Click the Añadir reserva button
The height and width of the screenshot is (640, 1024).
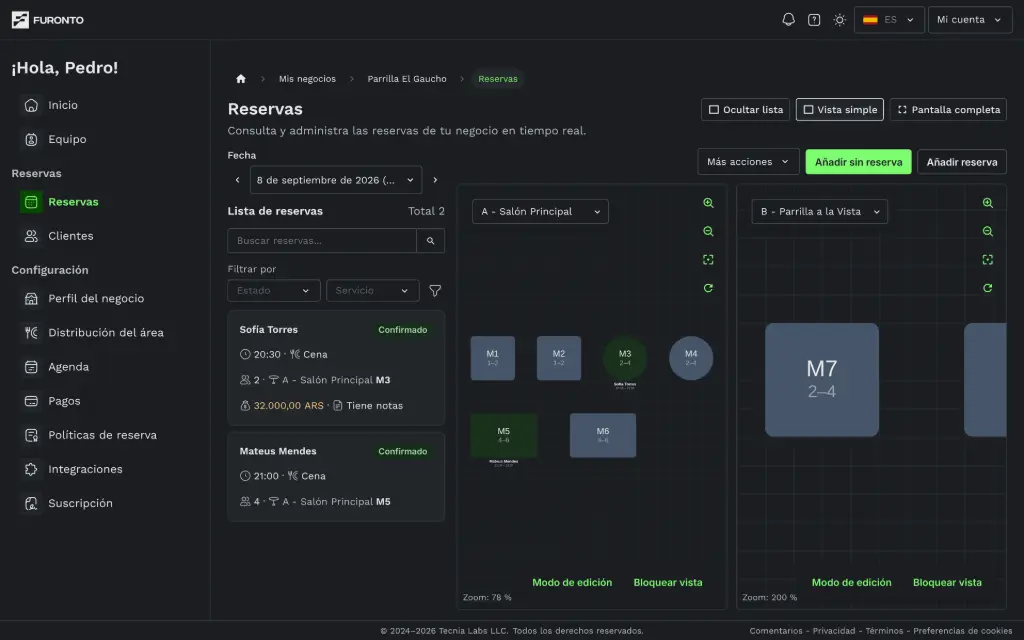962,162
